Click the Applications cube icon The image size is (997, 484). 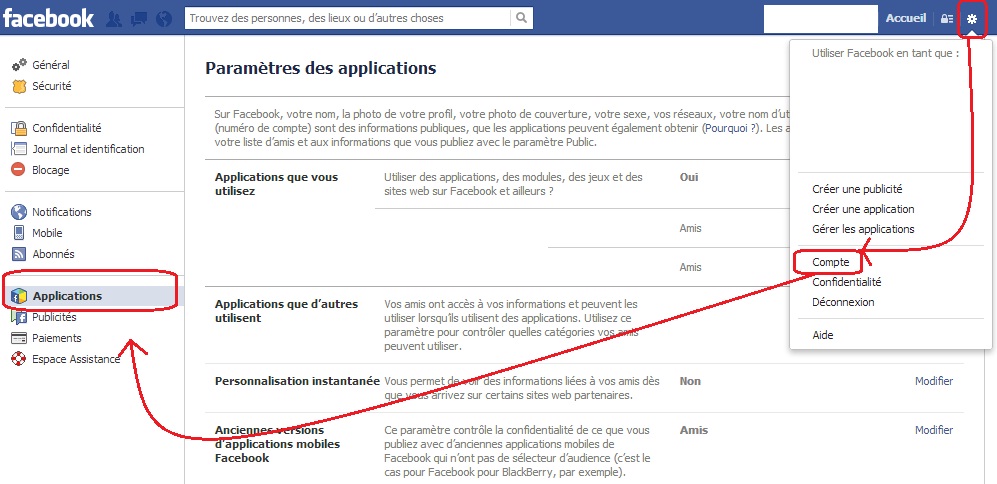tap(19, 296)
